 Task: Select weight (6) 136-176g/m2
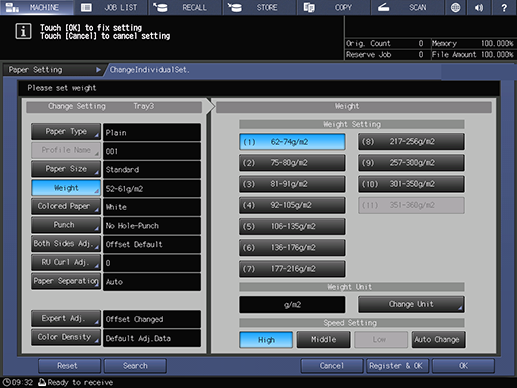point(292,248)
